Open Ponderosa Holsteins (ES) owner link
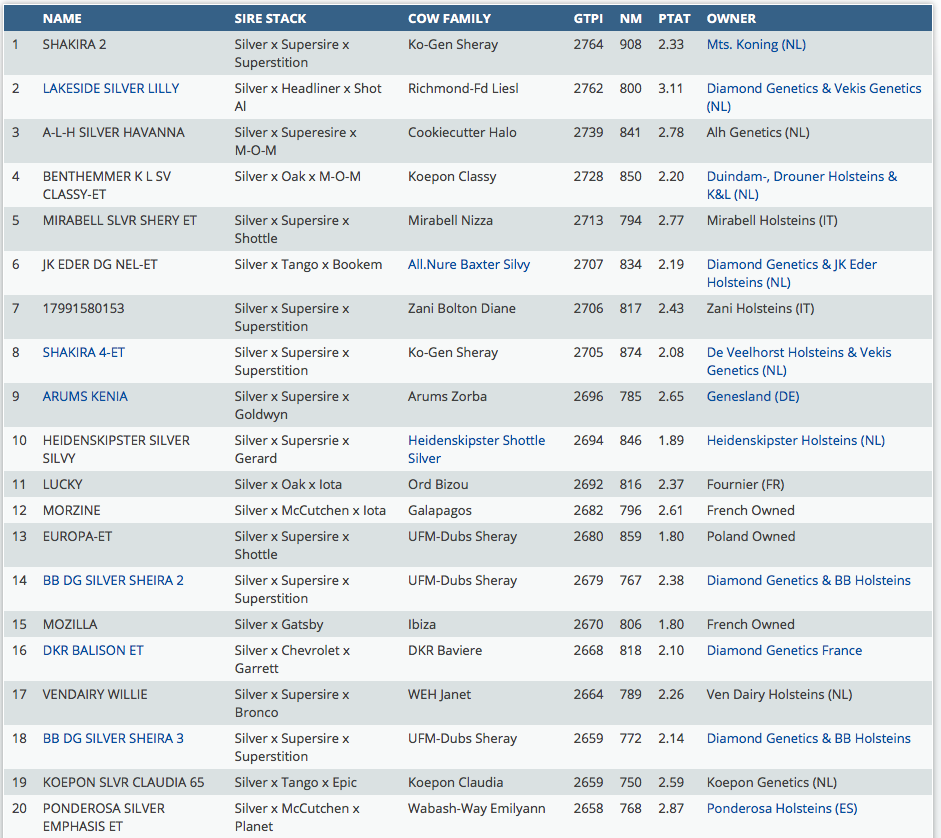 [x=782, y=808]
